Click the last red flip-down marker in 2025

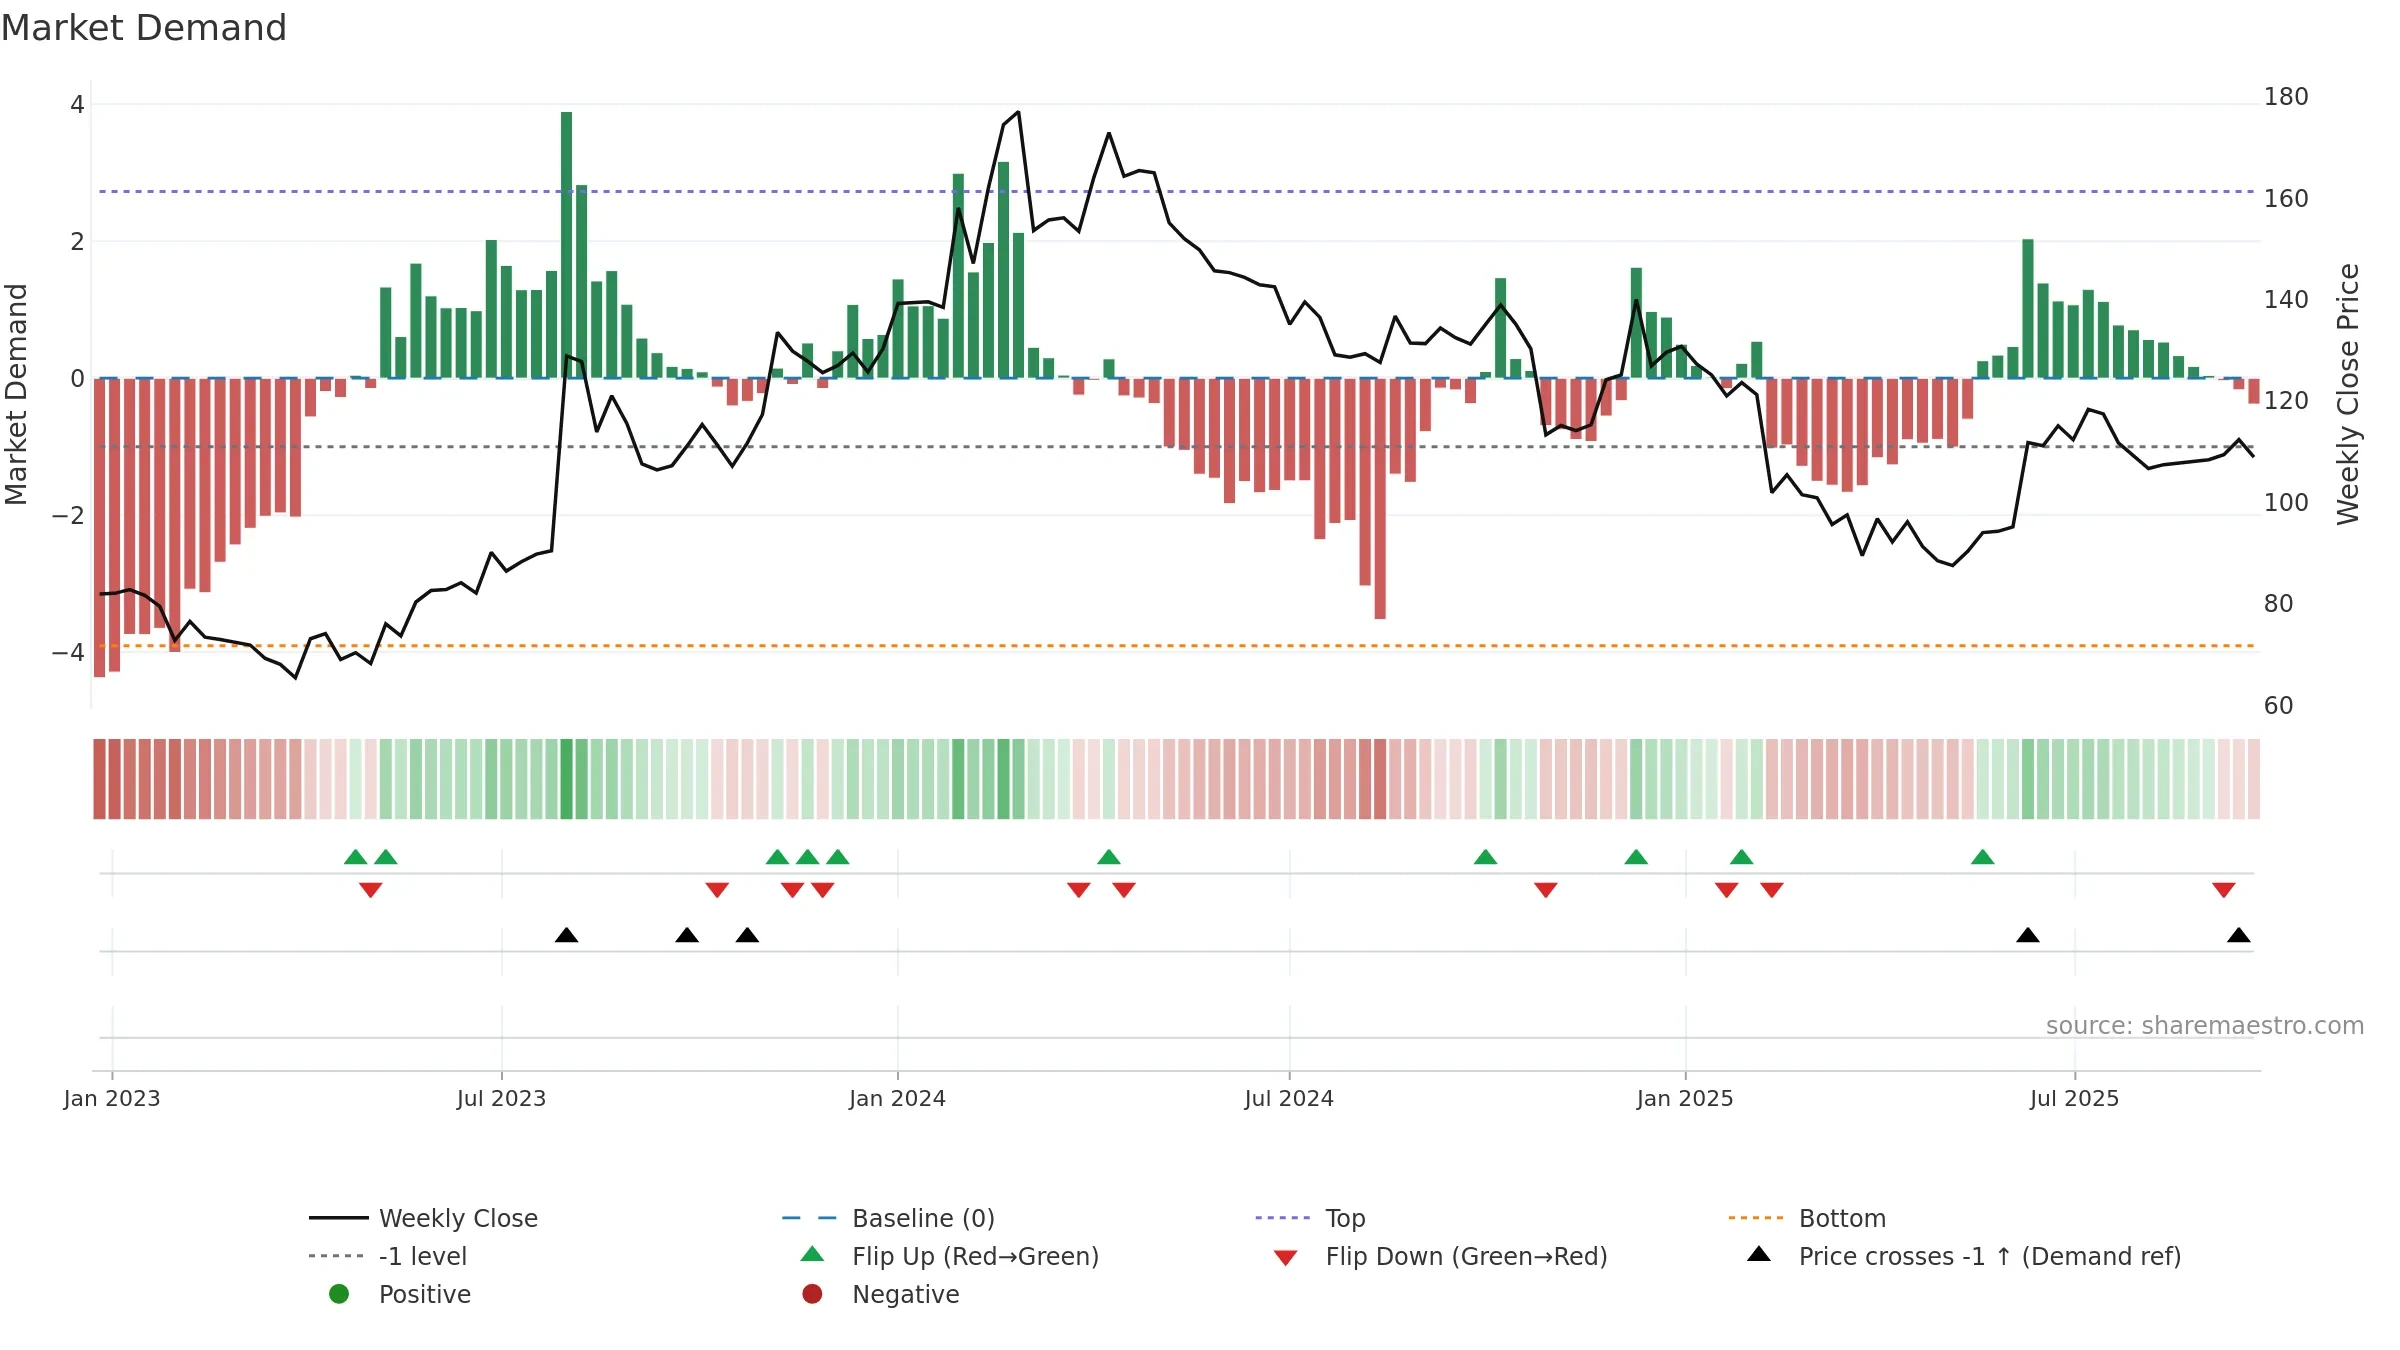2224,890
